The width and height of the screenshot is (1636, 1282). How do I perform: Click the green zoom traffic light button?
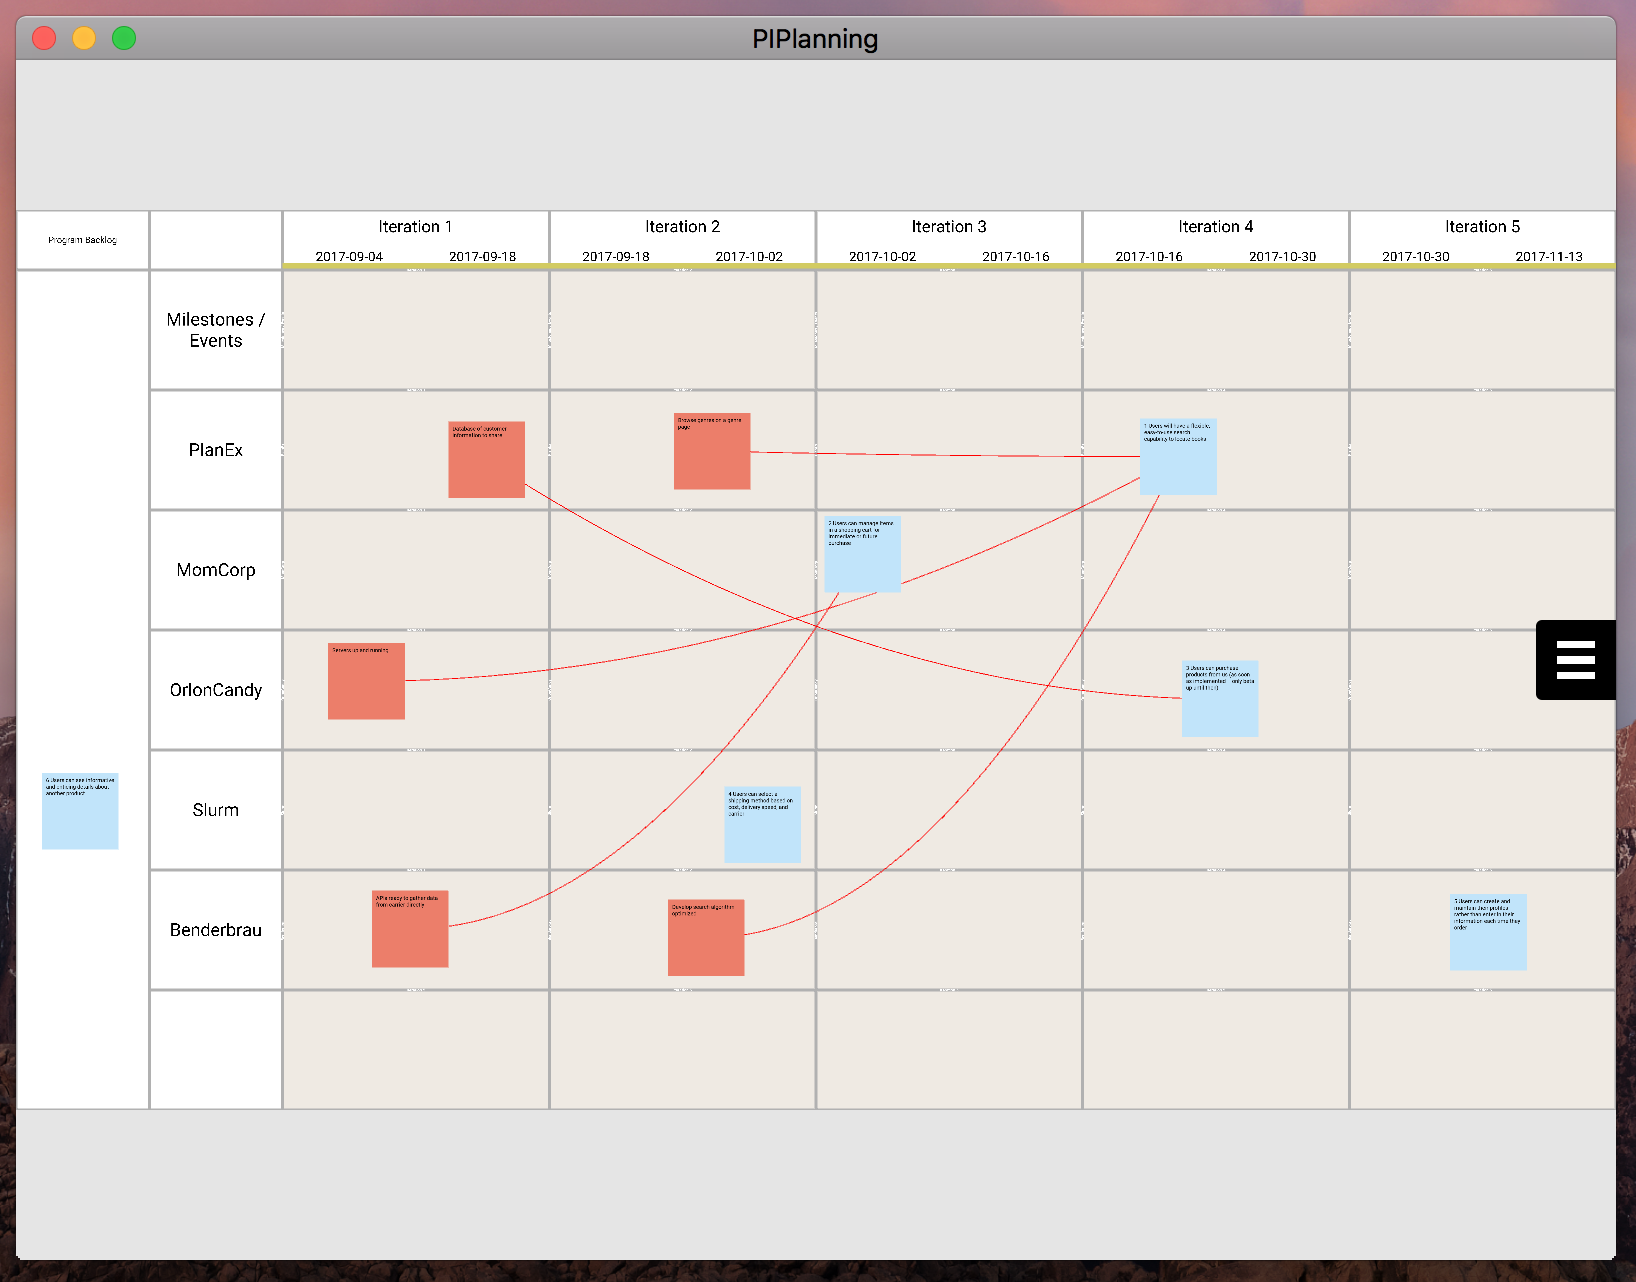coord(123,38)
